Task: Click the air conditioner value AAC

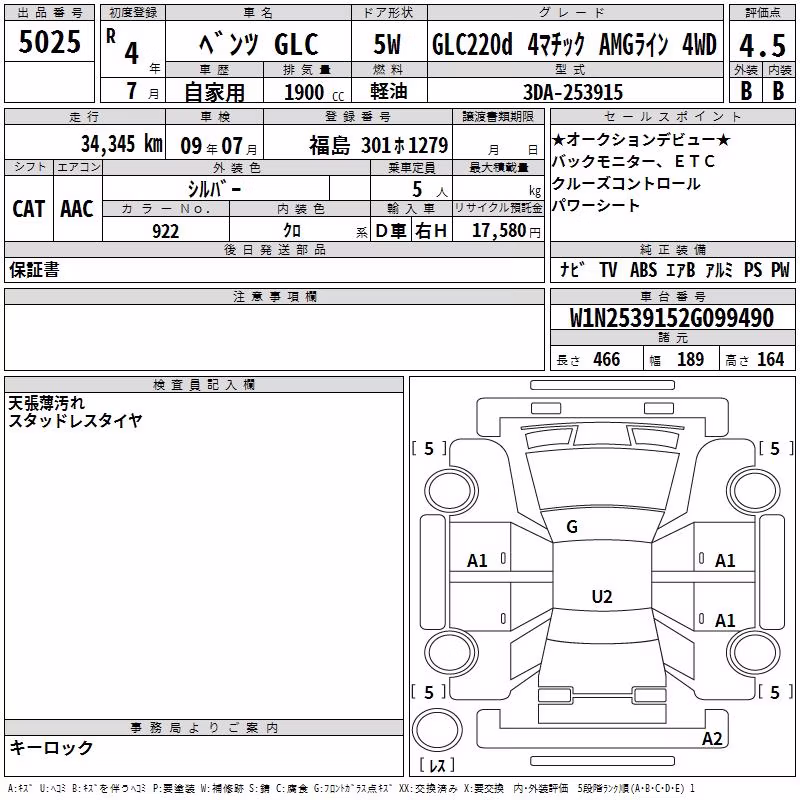Action: point(77,209)
